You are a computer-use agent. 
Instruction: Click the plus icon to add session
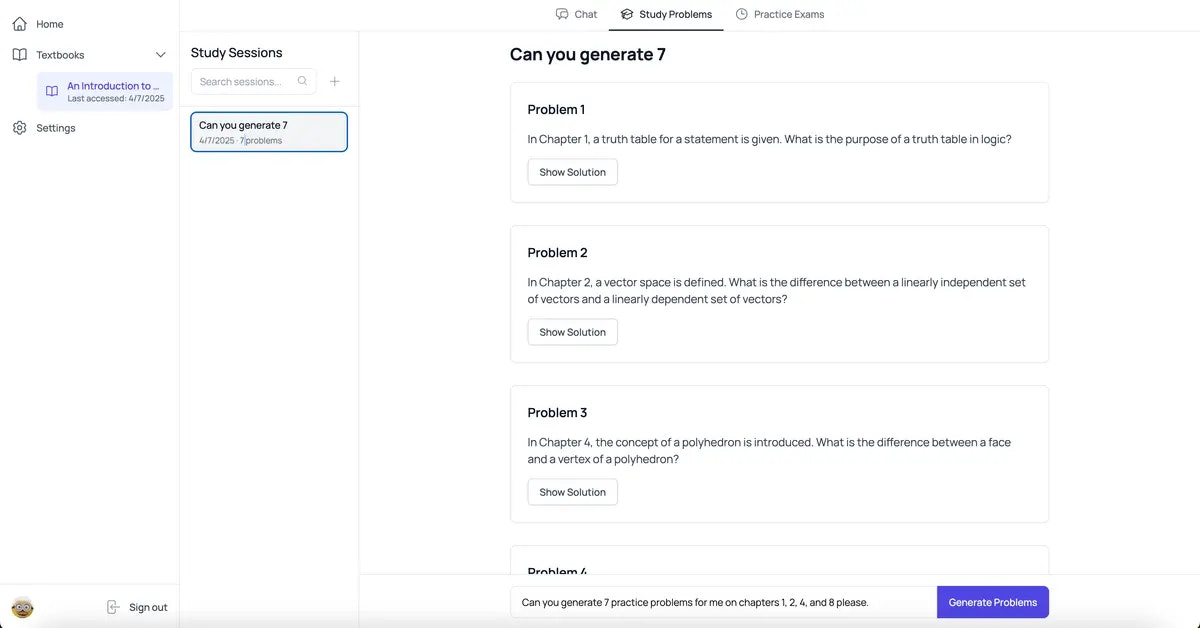coord(335,82)
